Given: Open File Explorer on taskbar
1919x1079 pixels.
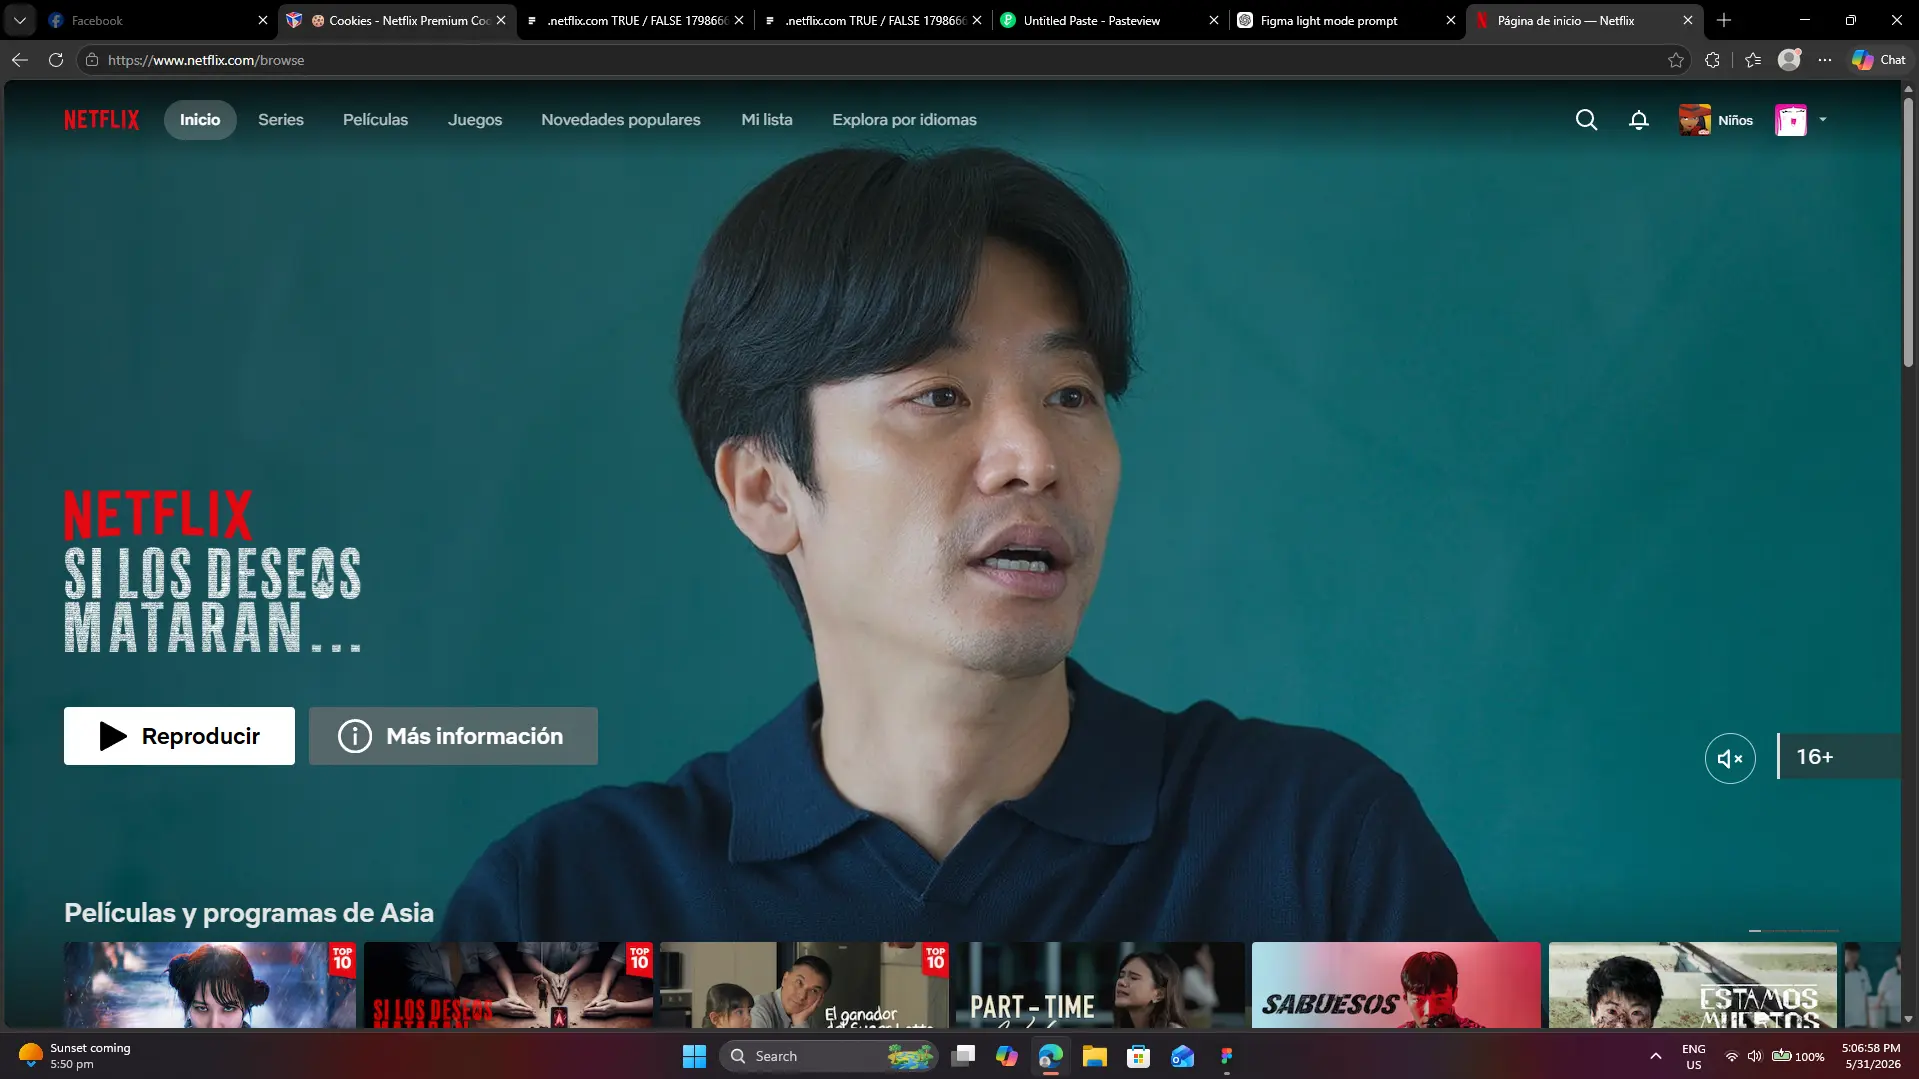Looking at the screenshot, I should pyautogui.click(x=1095, y=1056).
